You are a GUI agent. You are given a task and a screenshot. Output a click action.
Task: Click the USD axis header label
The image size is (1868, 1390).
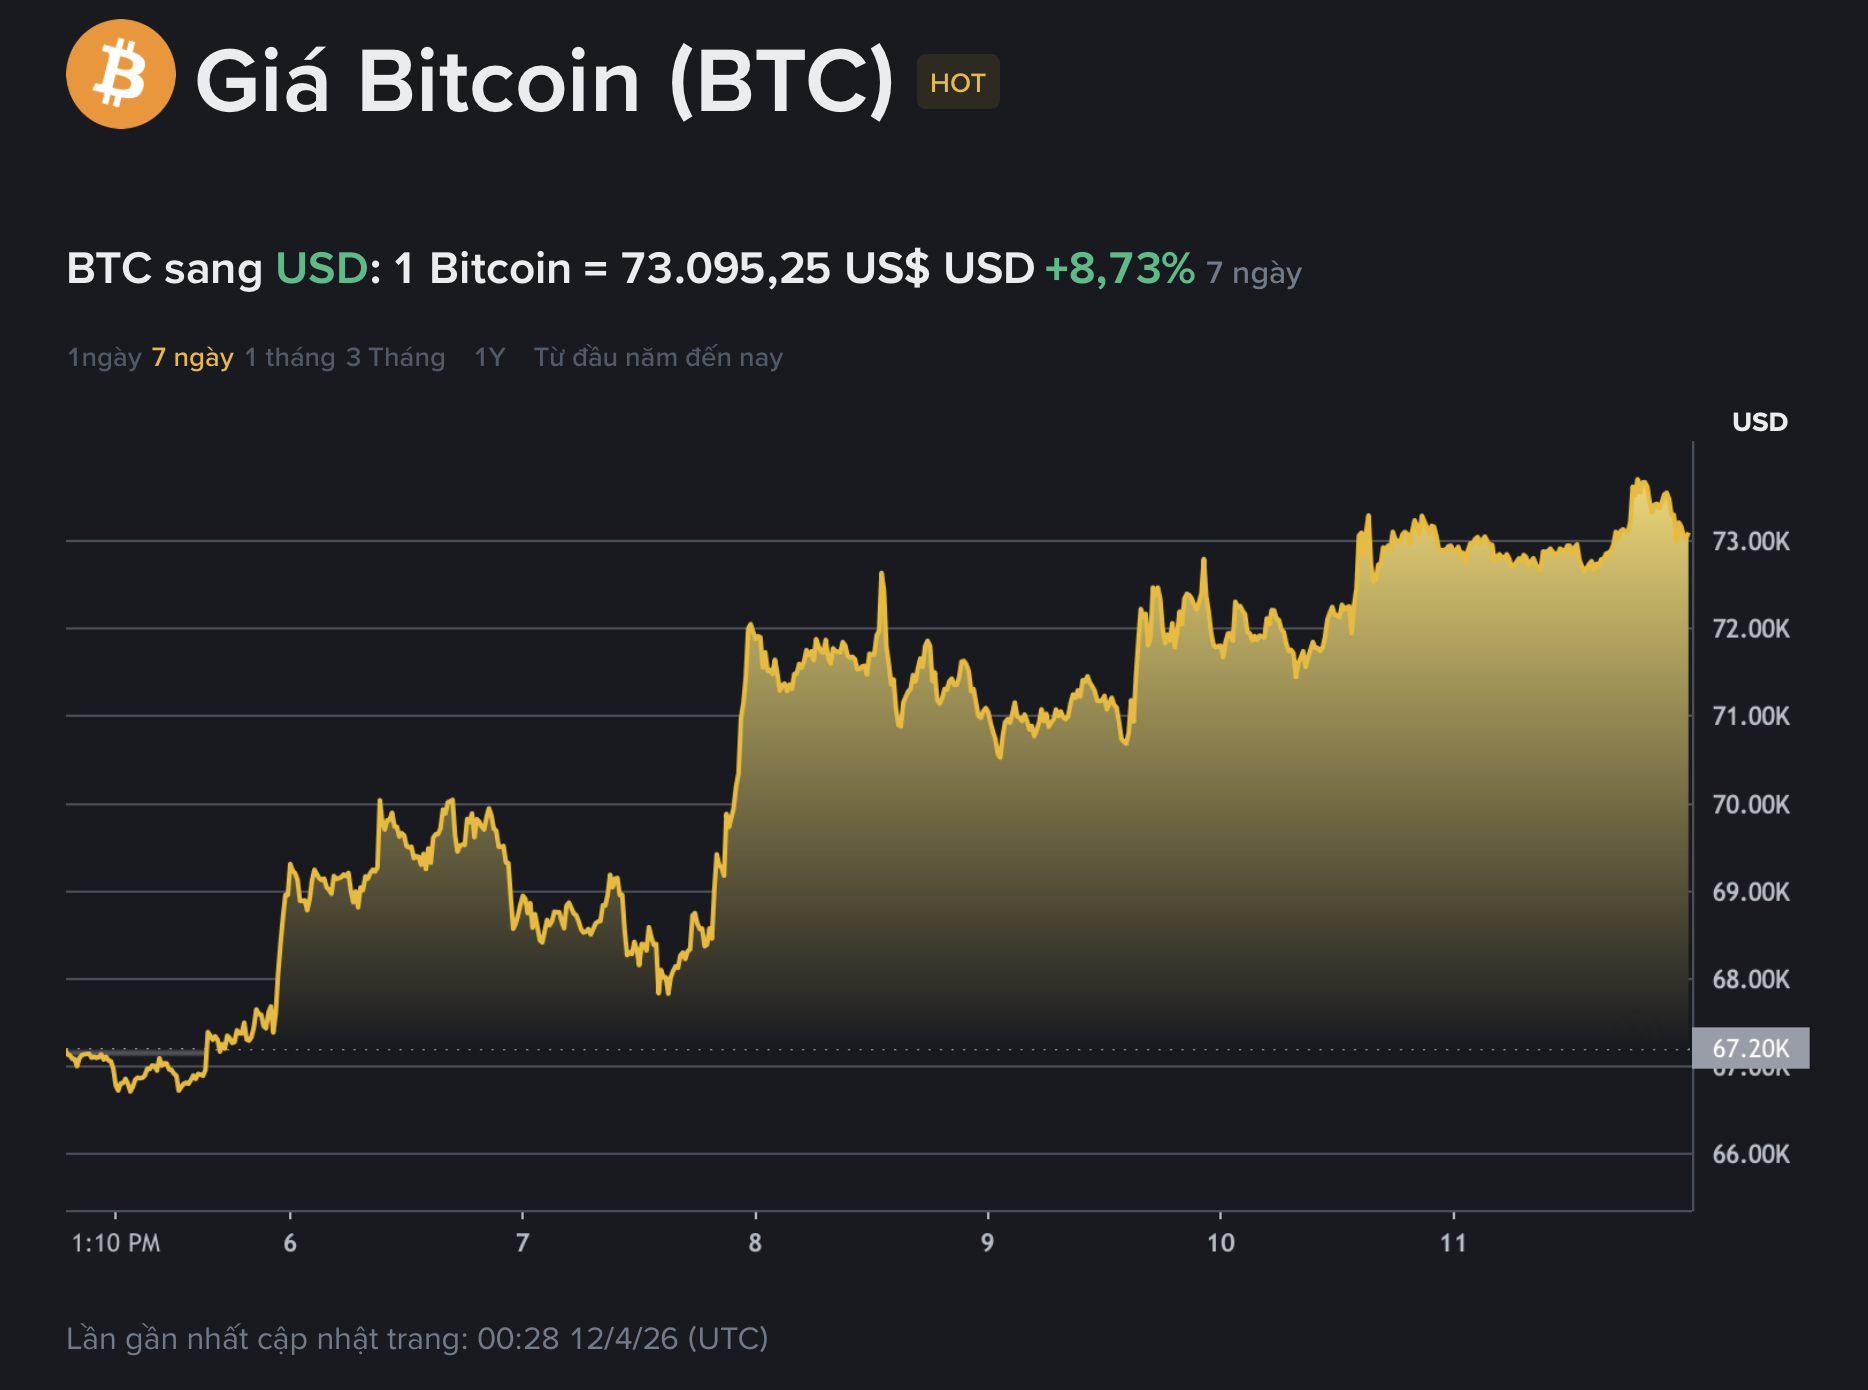pos(1759,421)
